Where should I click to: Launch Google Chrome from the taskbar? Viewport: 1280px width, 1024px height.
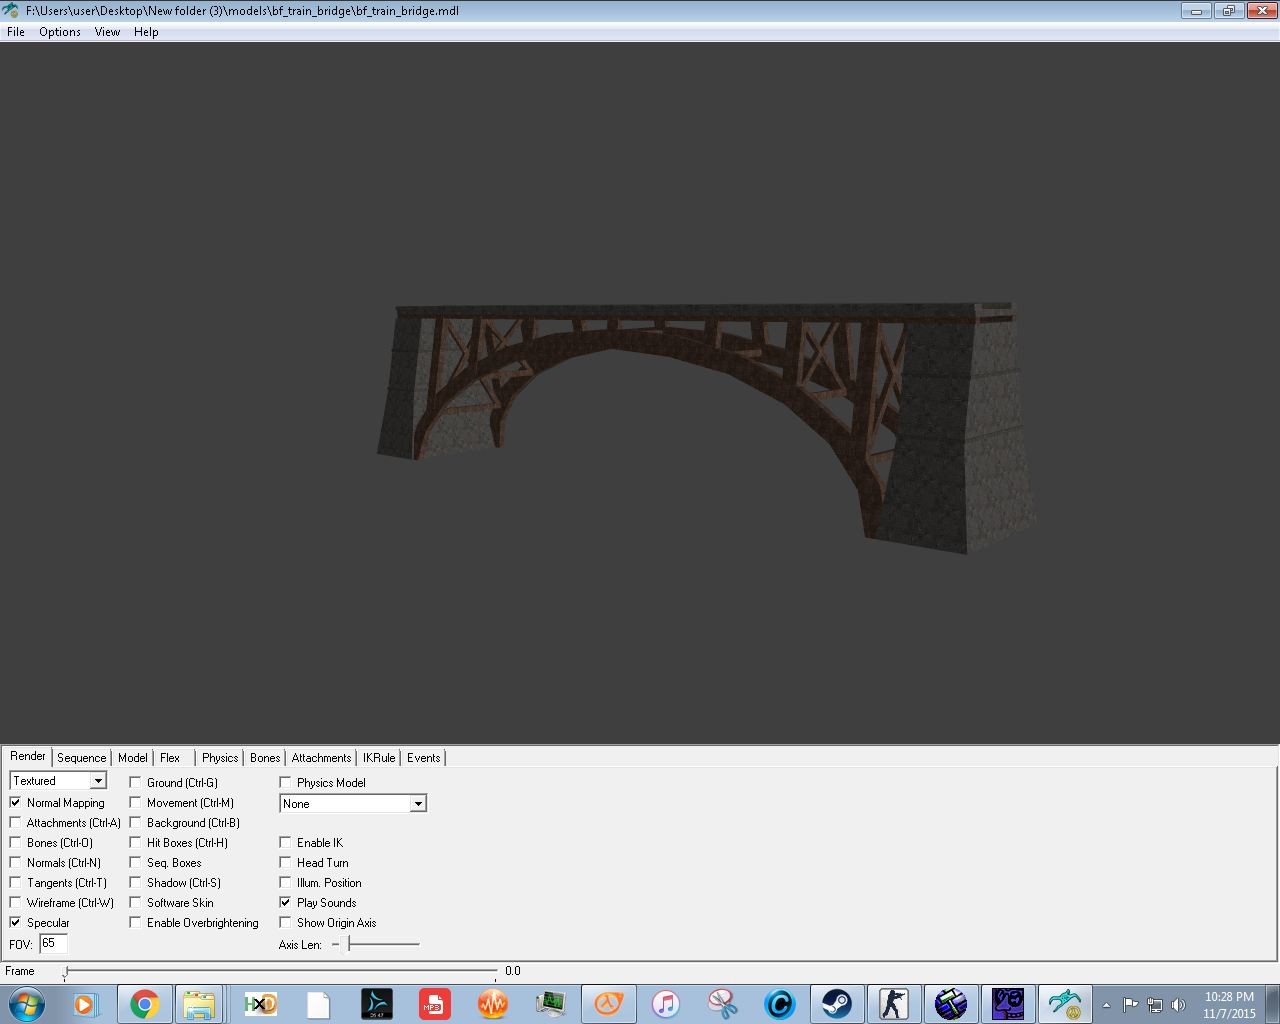point(145,1004)
